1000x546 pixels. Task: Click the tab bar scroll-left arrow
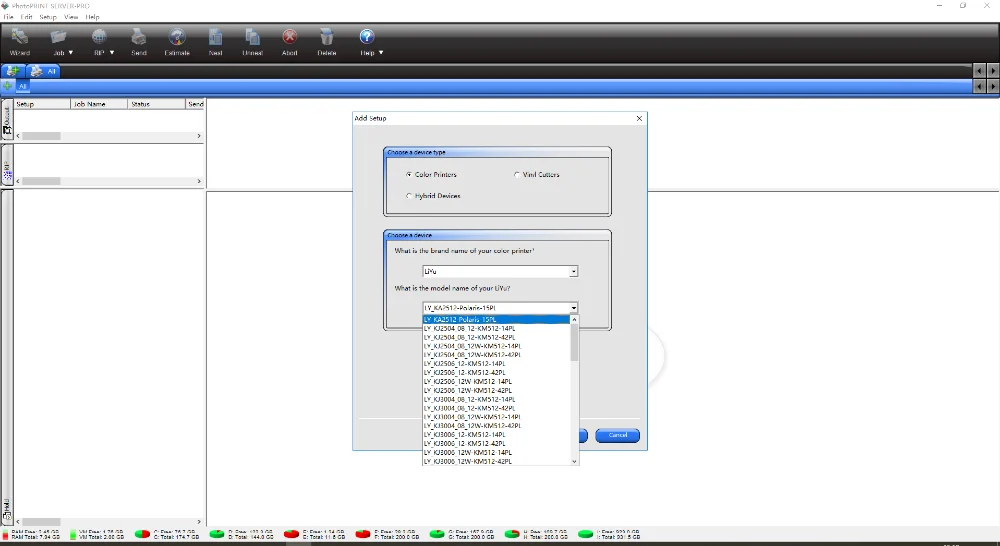(x=980, y=71)
